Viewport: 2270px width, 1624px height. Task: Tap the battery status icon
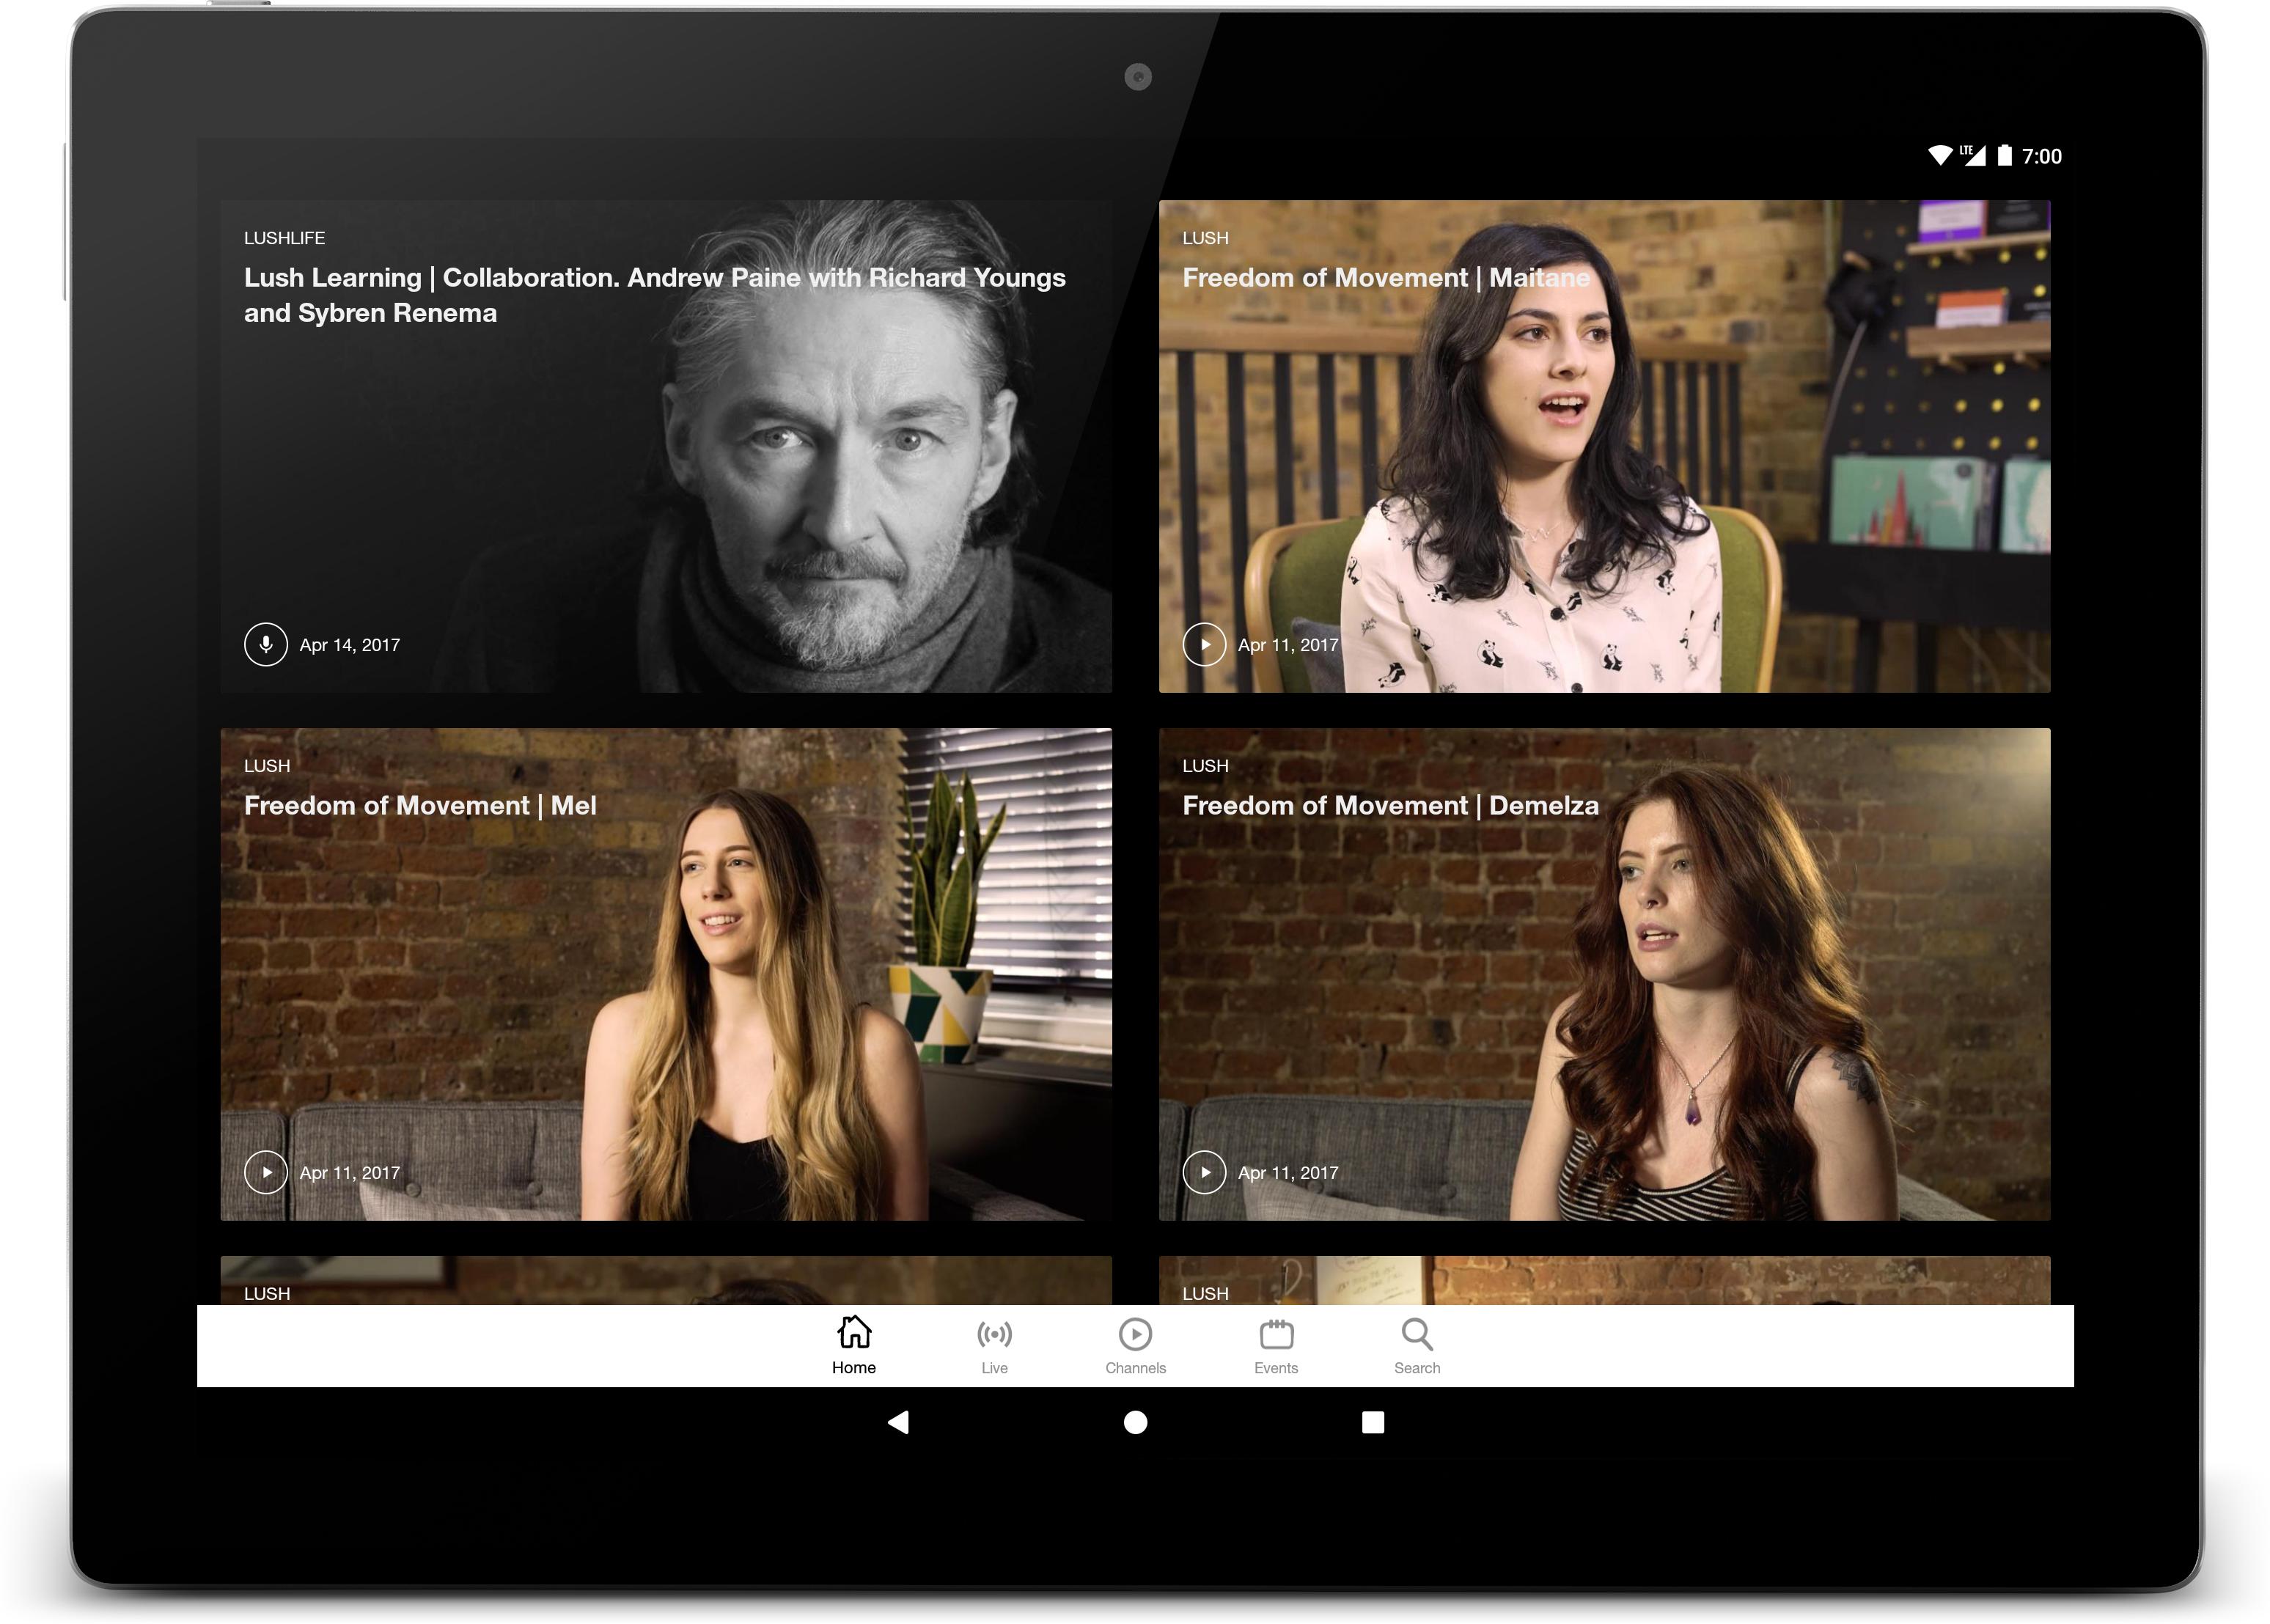[x=2004, y=155]
